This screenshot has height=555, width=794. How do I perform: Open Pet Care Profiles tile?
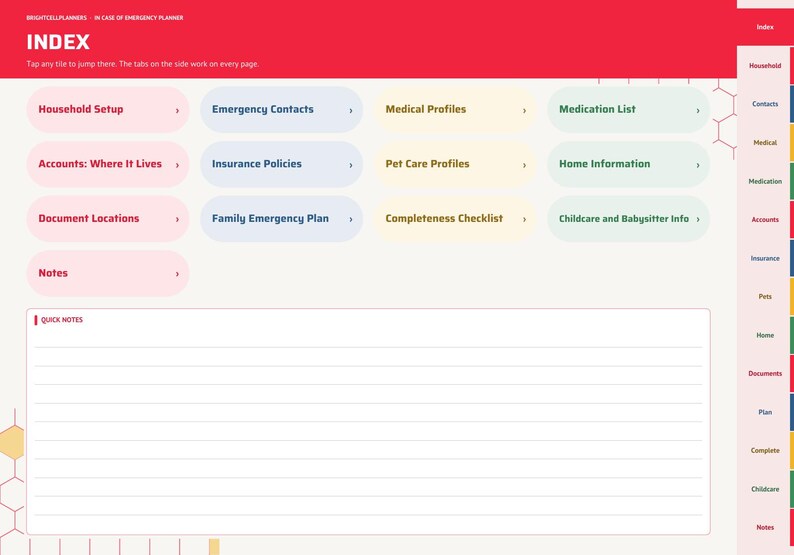(x=455, y=164)
